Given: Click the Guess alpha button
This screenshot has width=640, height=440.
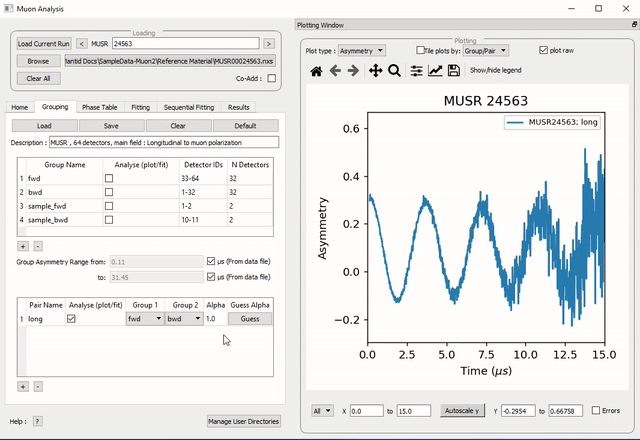Looking at the screenshot, I should (249, 319).
